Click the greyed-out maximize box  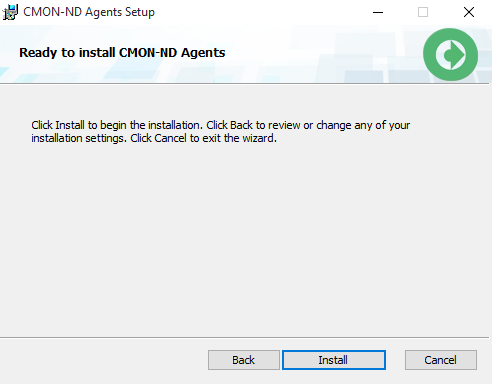[x=423, y=12]
